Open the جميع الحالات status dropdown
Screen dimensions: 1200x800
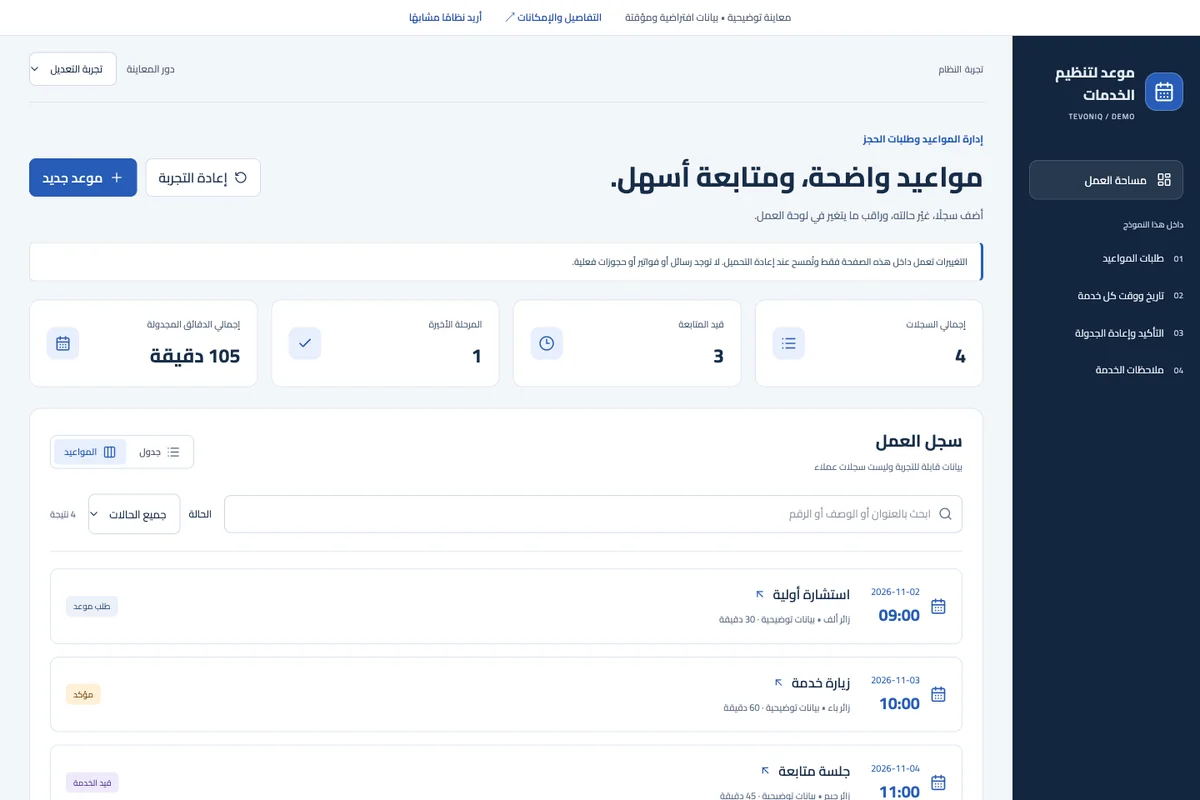[134, 514]
